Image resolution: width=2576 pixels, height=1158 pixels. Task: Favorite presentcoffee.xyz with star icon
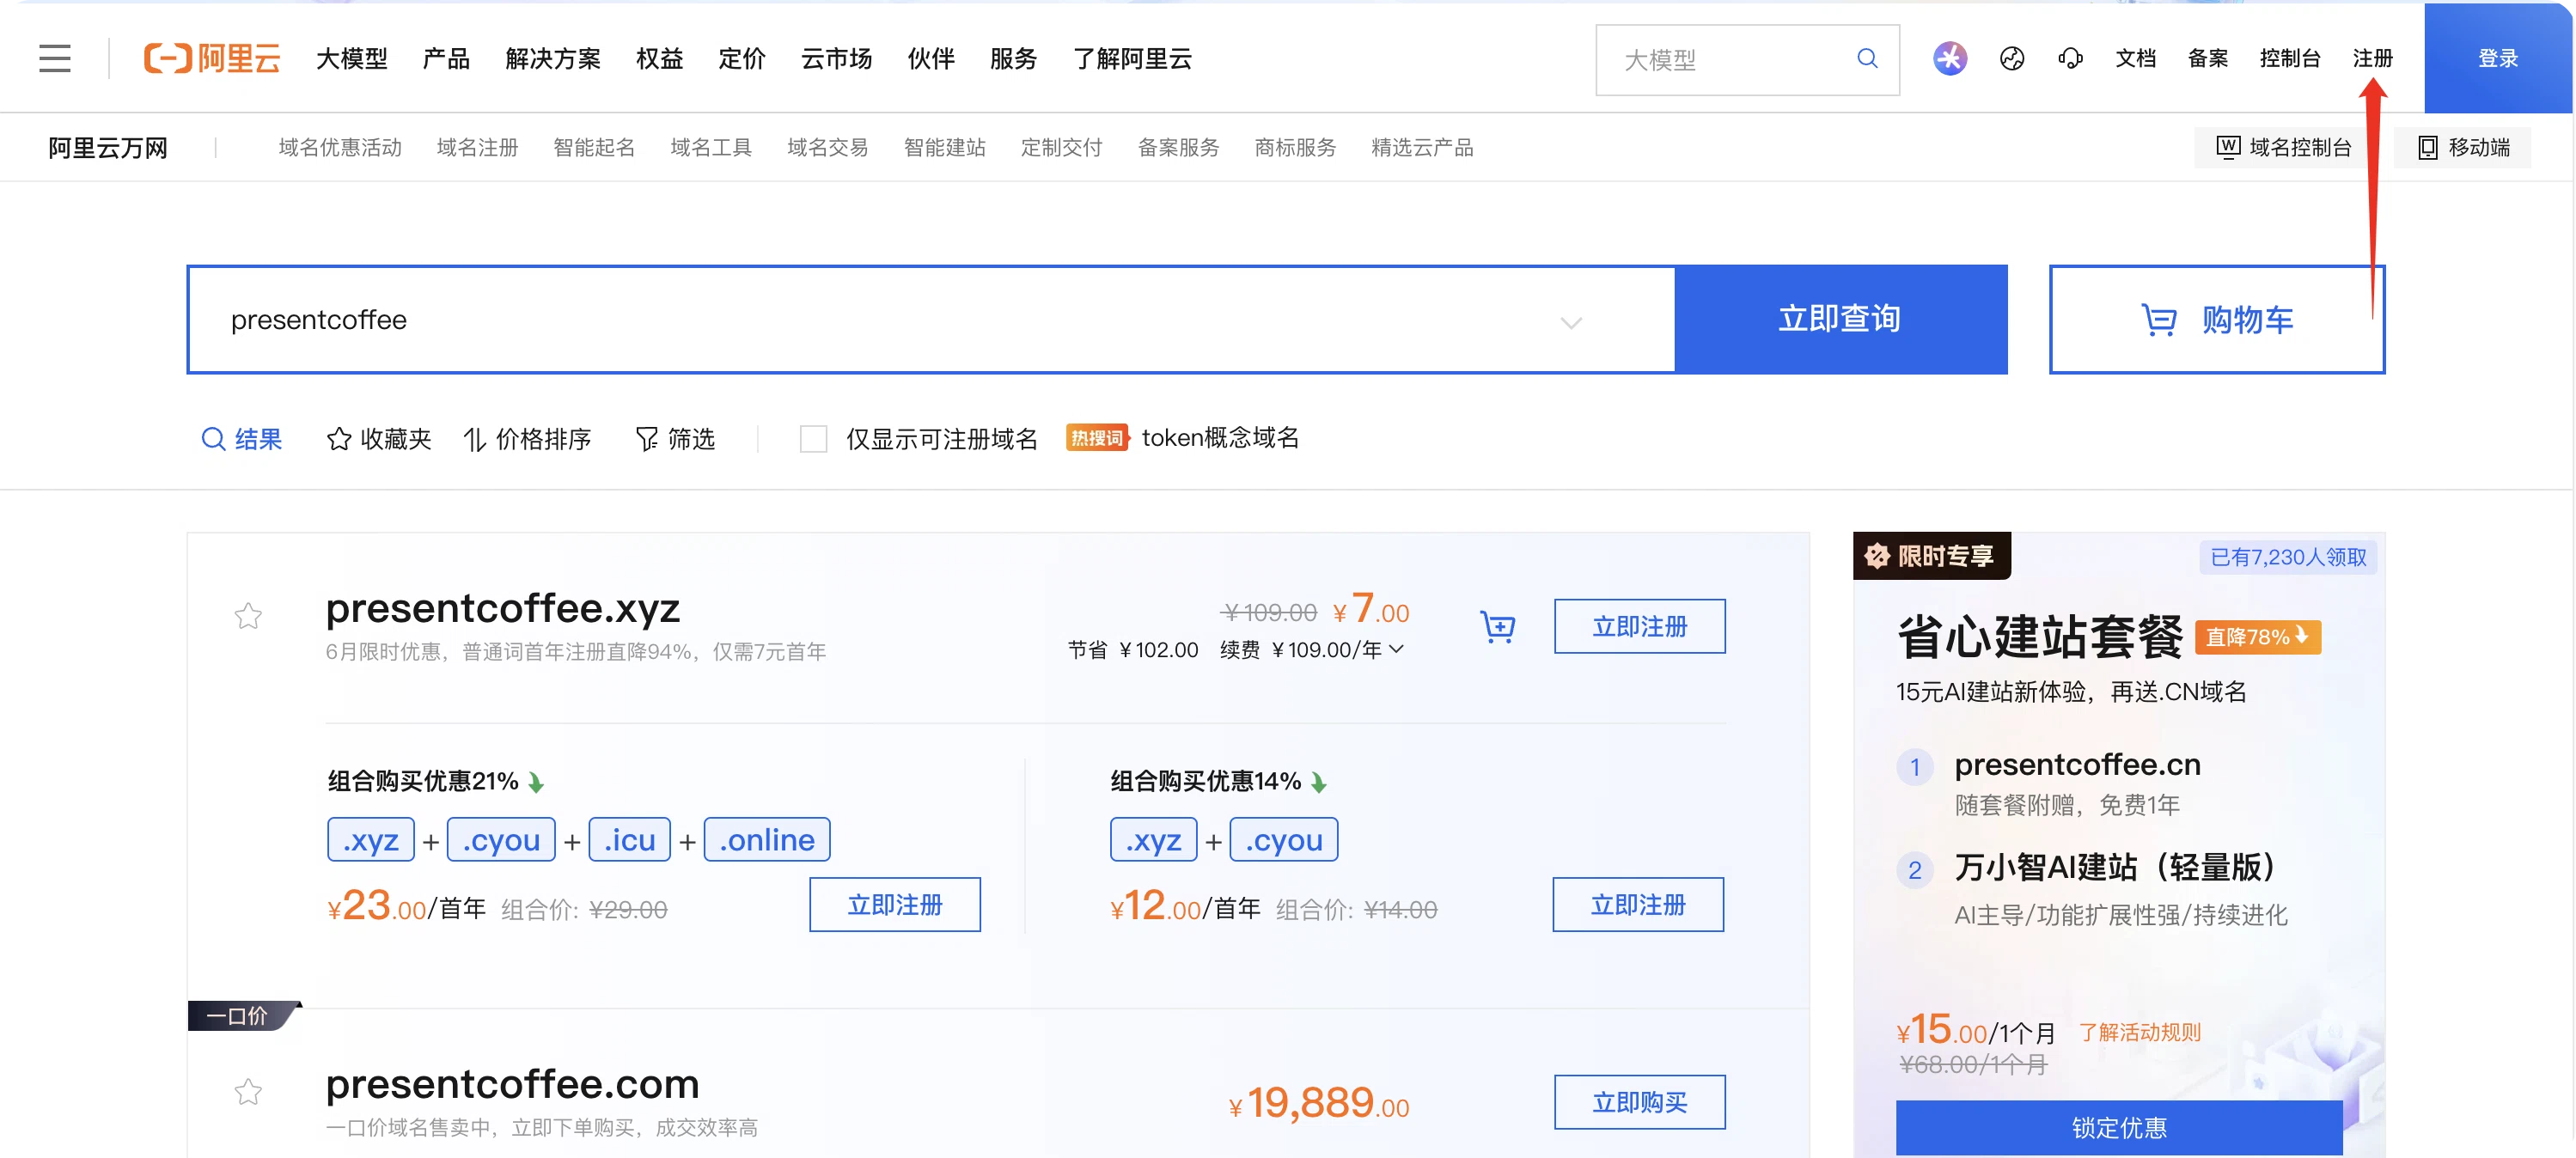coord(248,615)
